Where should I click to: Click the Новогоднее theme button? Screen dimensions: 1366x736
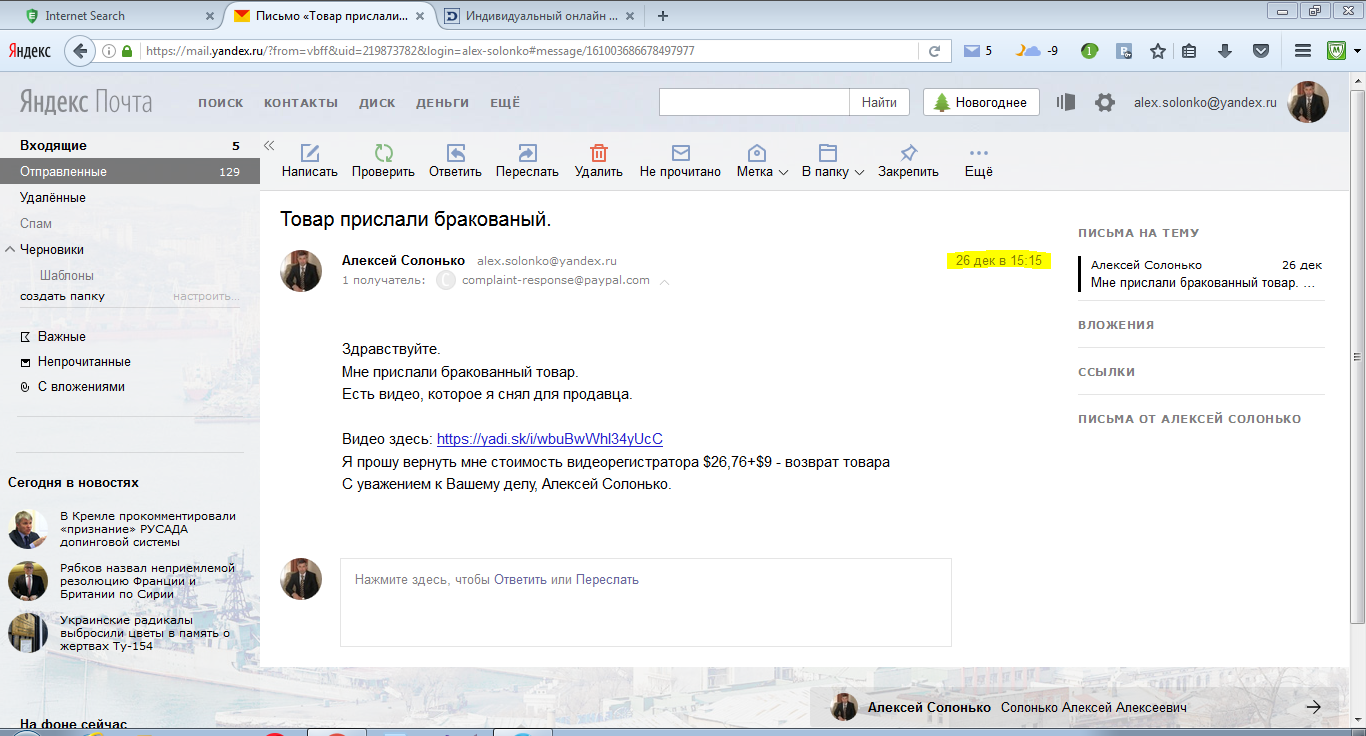click(x=981, y=102)
